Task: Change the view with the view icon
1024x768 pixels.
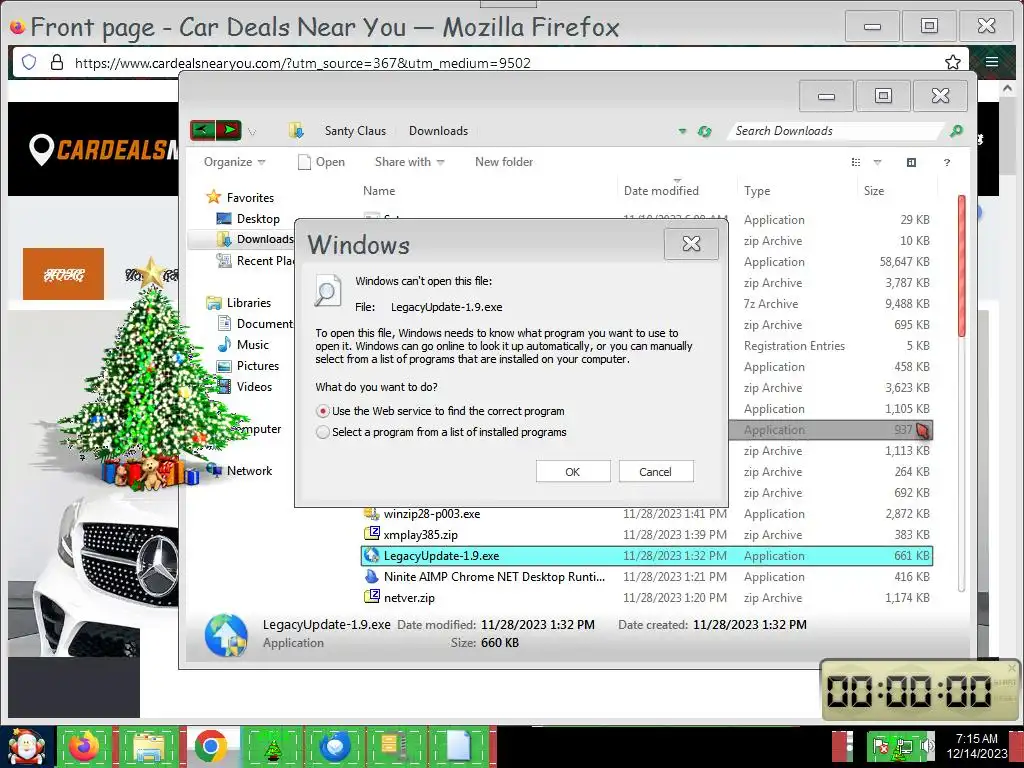Action: click(856, 162)
